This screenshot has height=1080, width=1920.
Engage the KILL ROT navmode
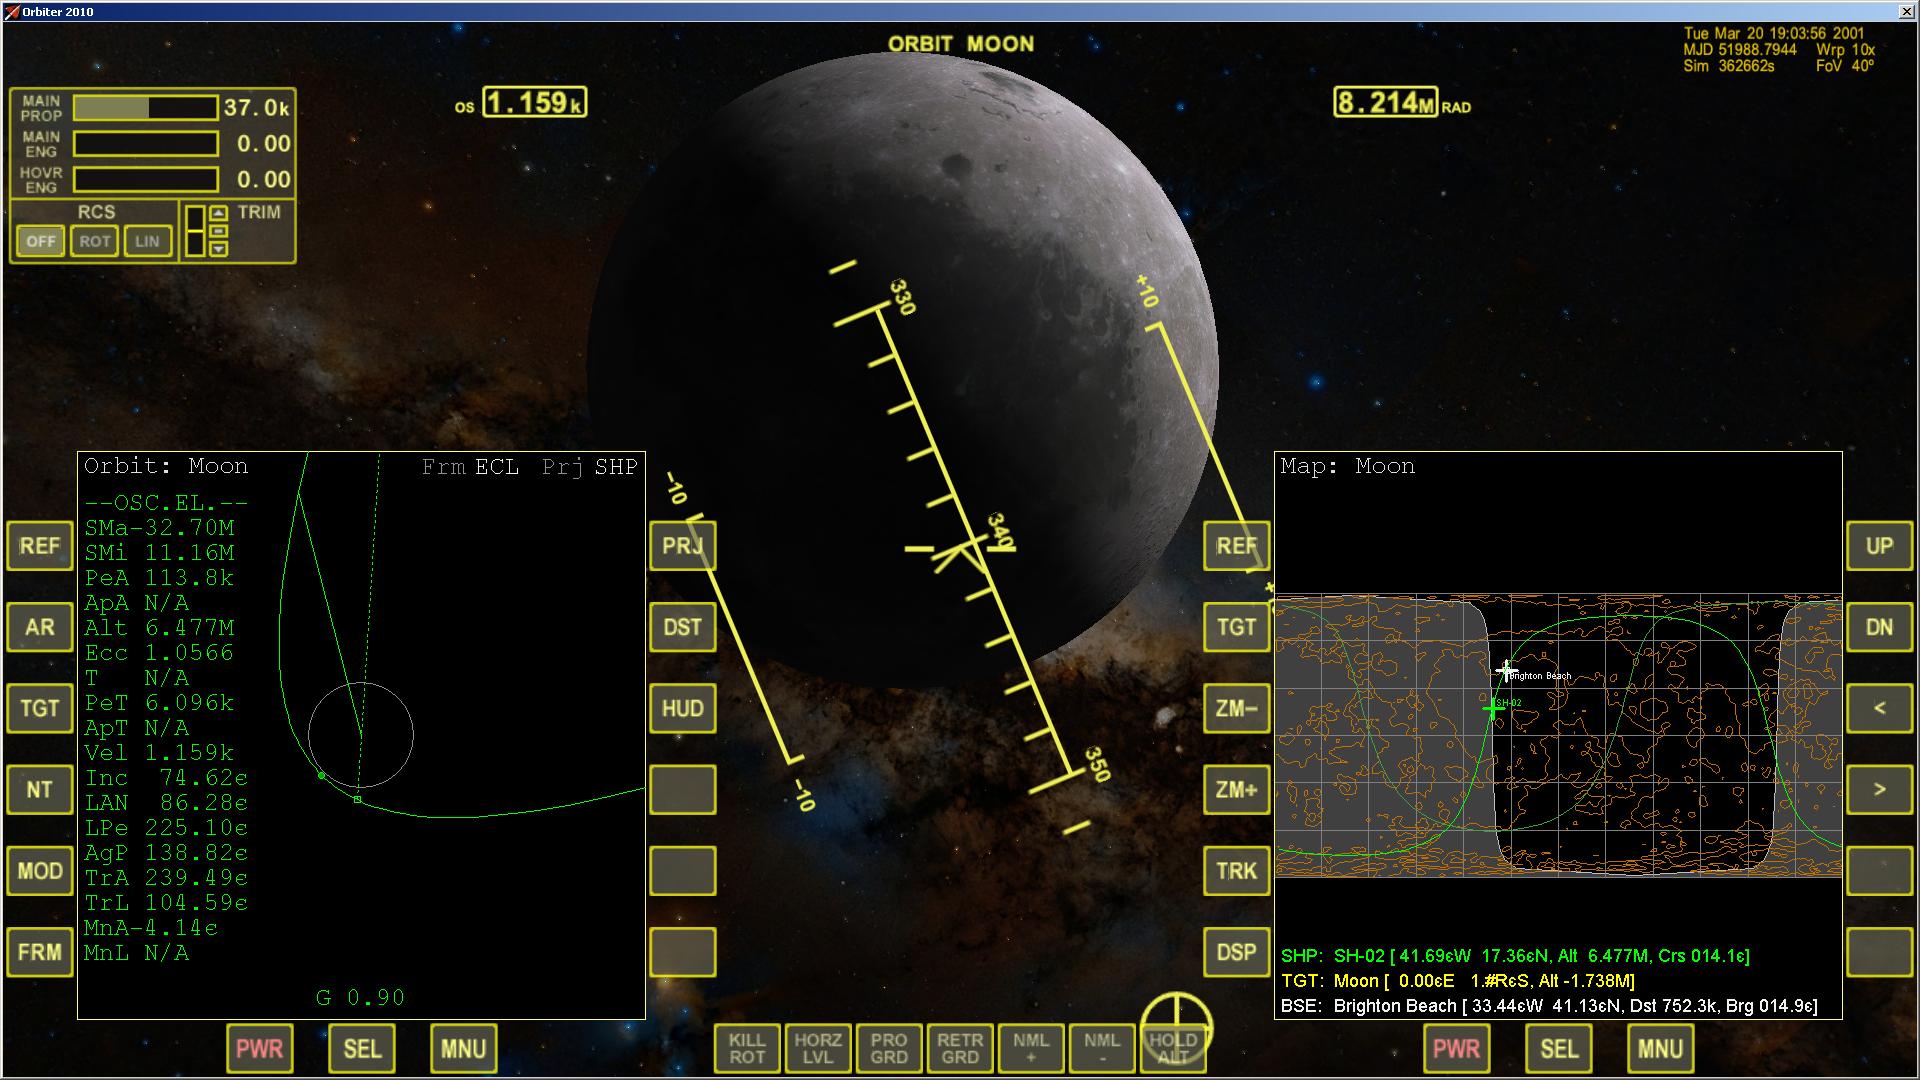[747, 1048]
